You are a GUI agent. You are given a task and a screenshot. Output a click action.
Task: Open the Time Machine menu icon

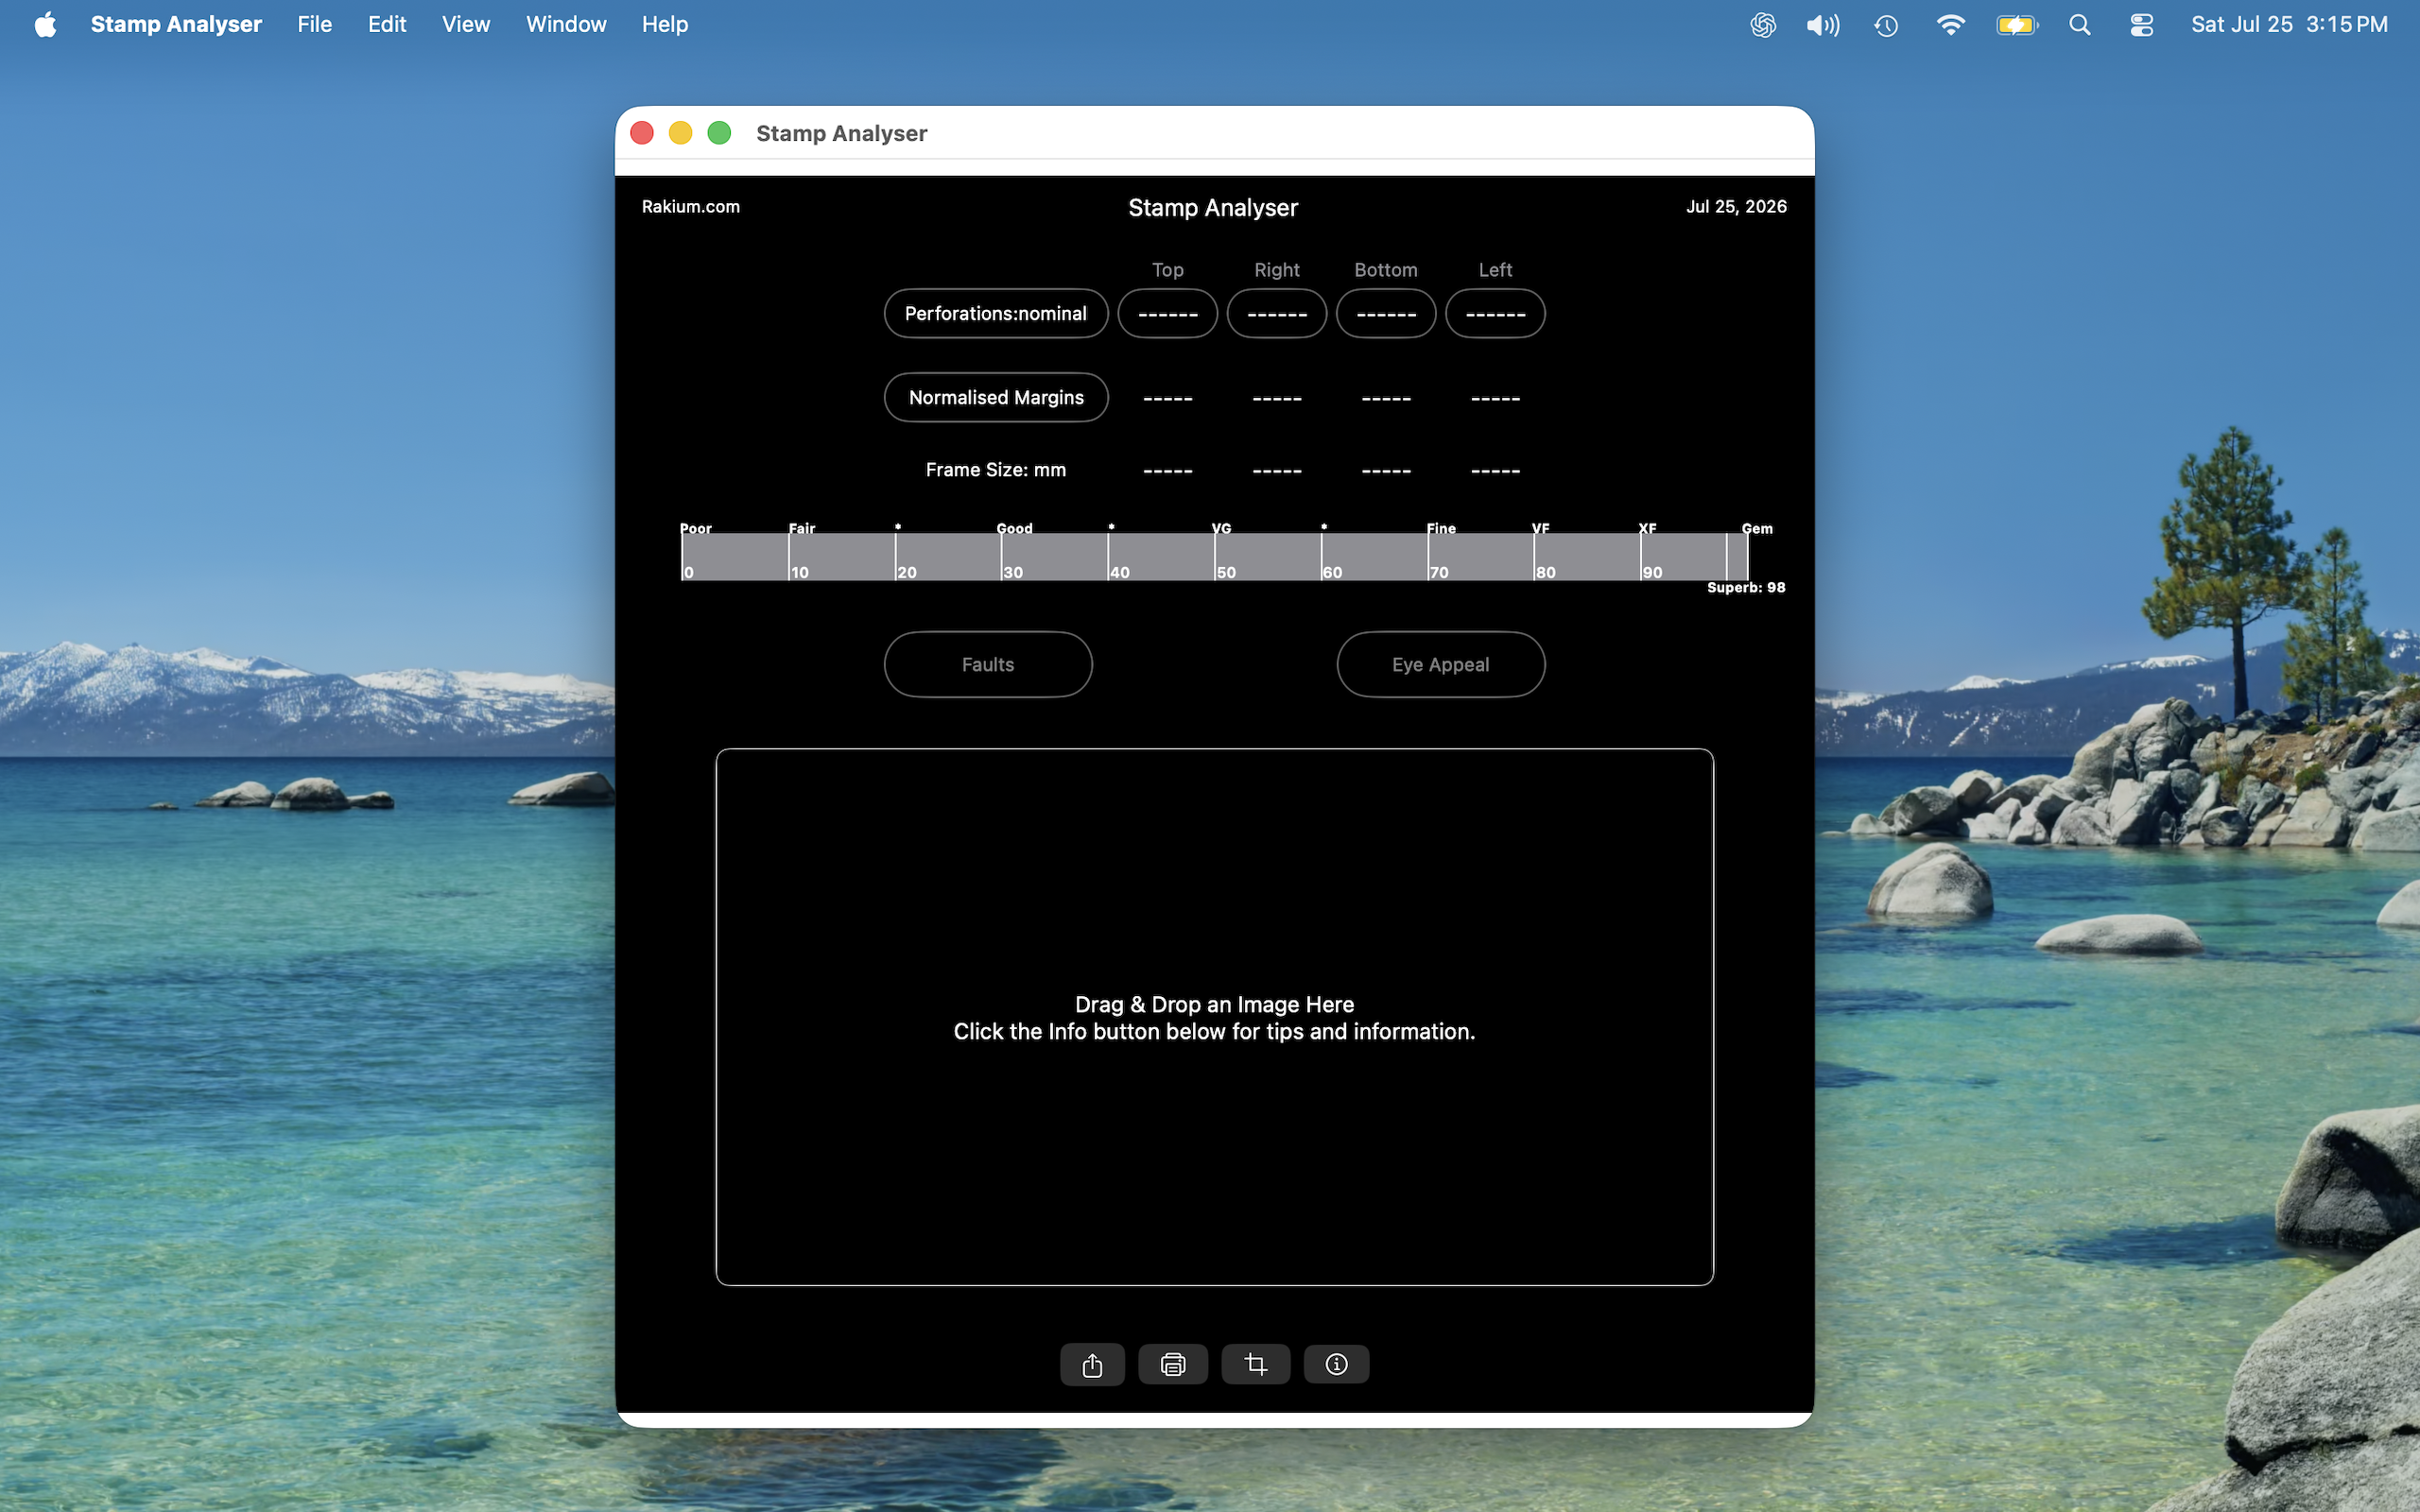(1886, 25)
